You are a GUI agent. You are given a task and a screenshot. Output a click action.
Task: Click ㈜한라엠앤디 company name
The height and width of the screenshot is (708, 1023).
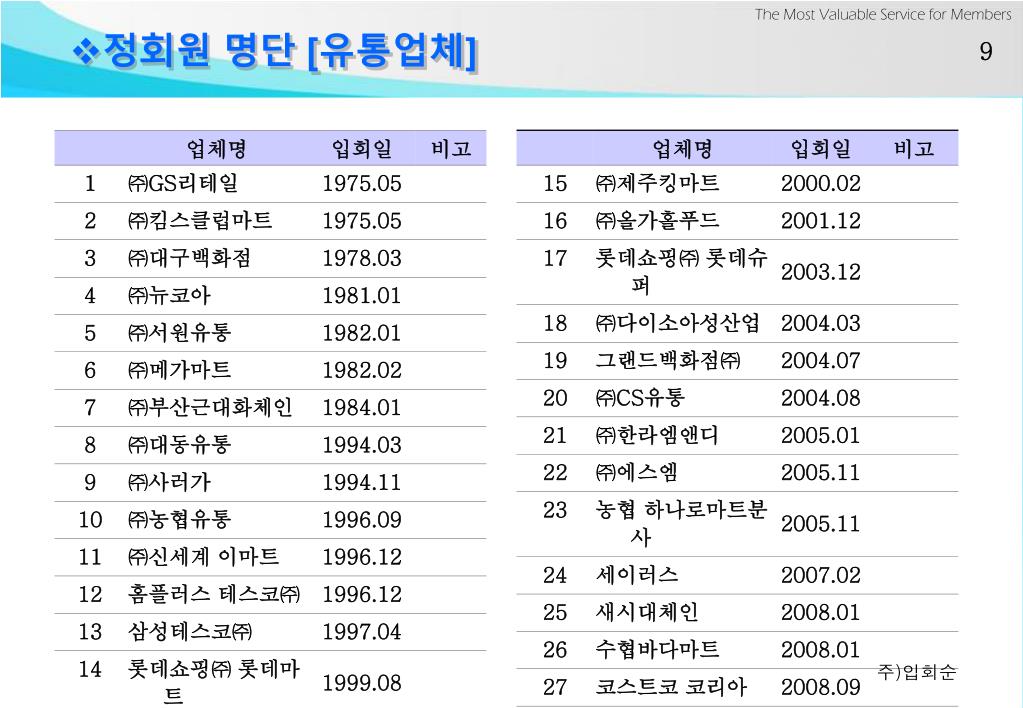coord(657,435)
